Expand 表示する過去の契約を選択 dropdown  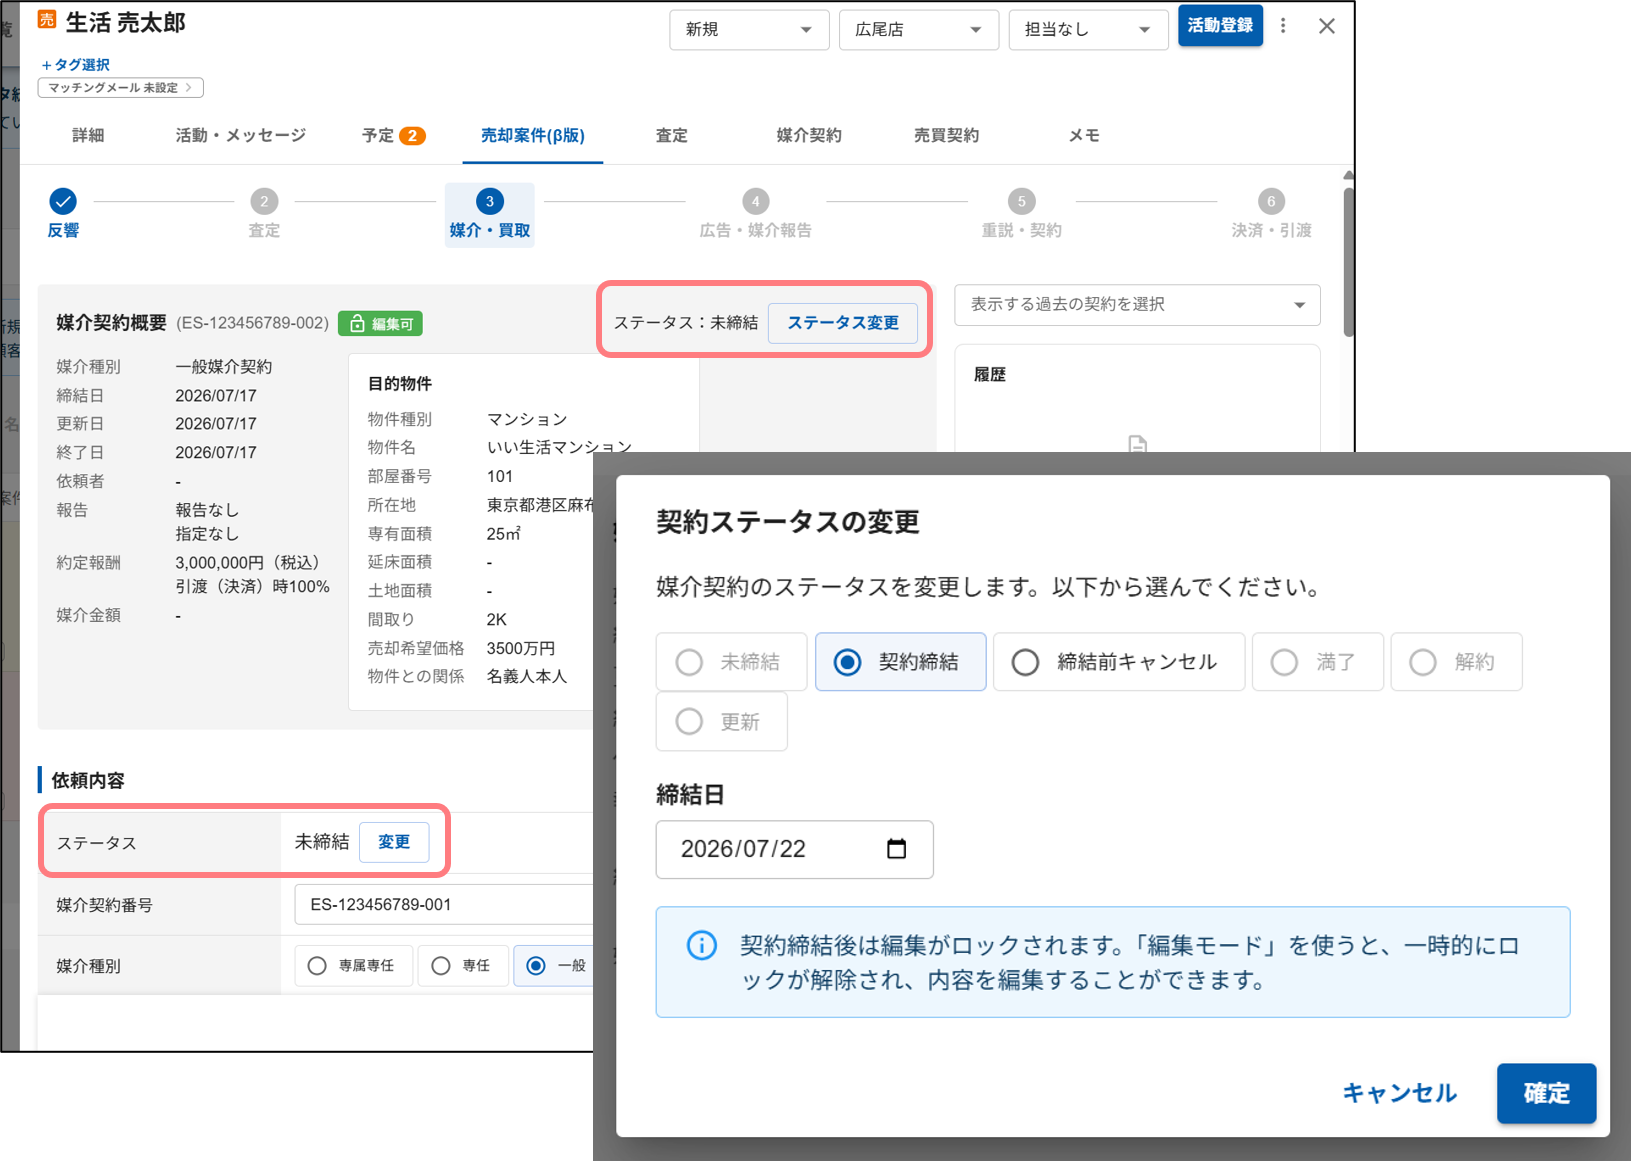click(x=1137, y=305)
